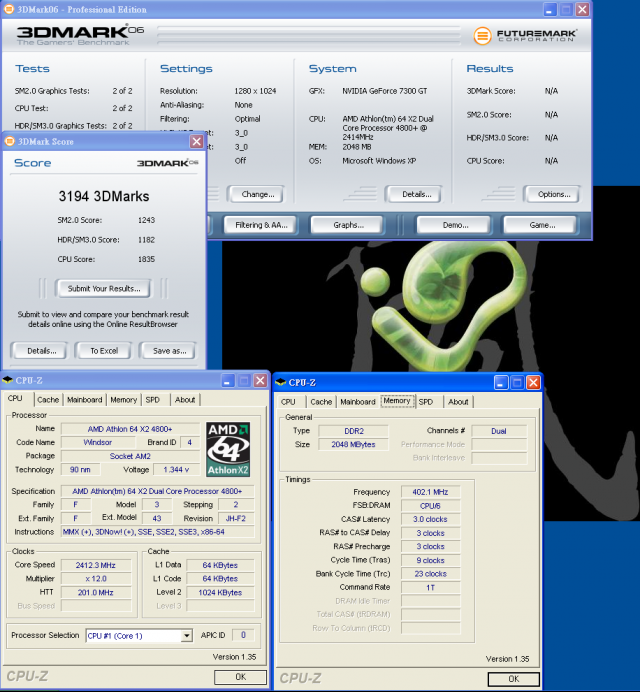Click the Revision JH-F2 value
Screen dimensions: 640x692
[x=236, y=519]
